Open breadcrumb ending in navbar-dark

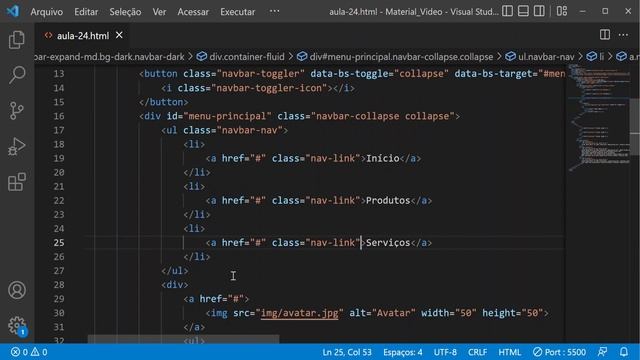coord(110,57)
